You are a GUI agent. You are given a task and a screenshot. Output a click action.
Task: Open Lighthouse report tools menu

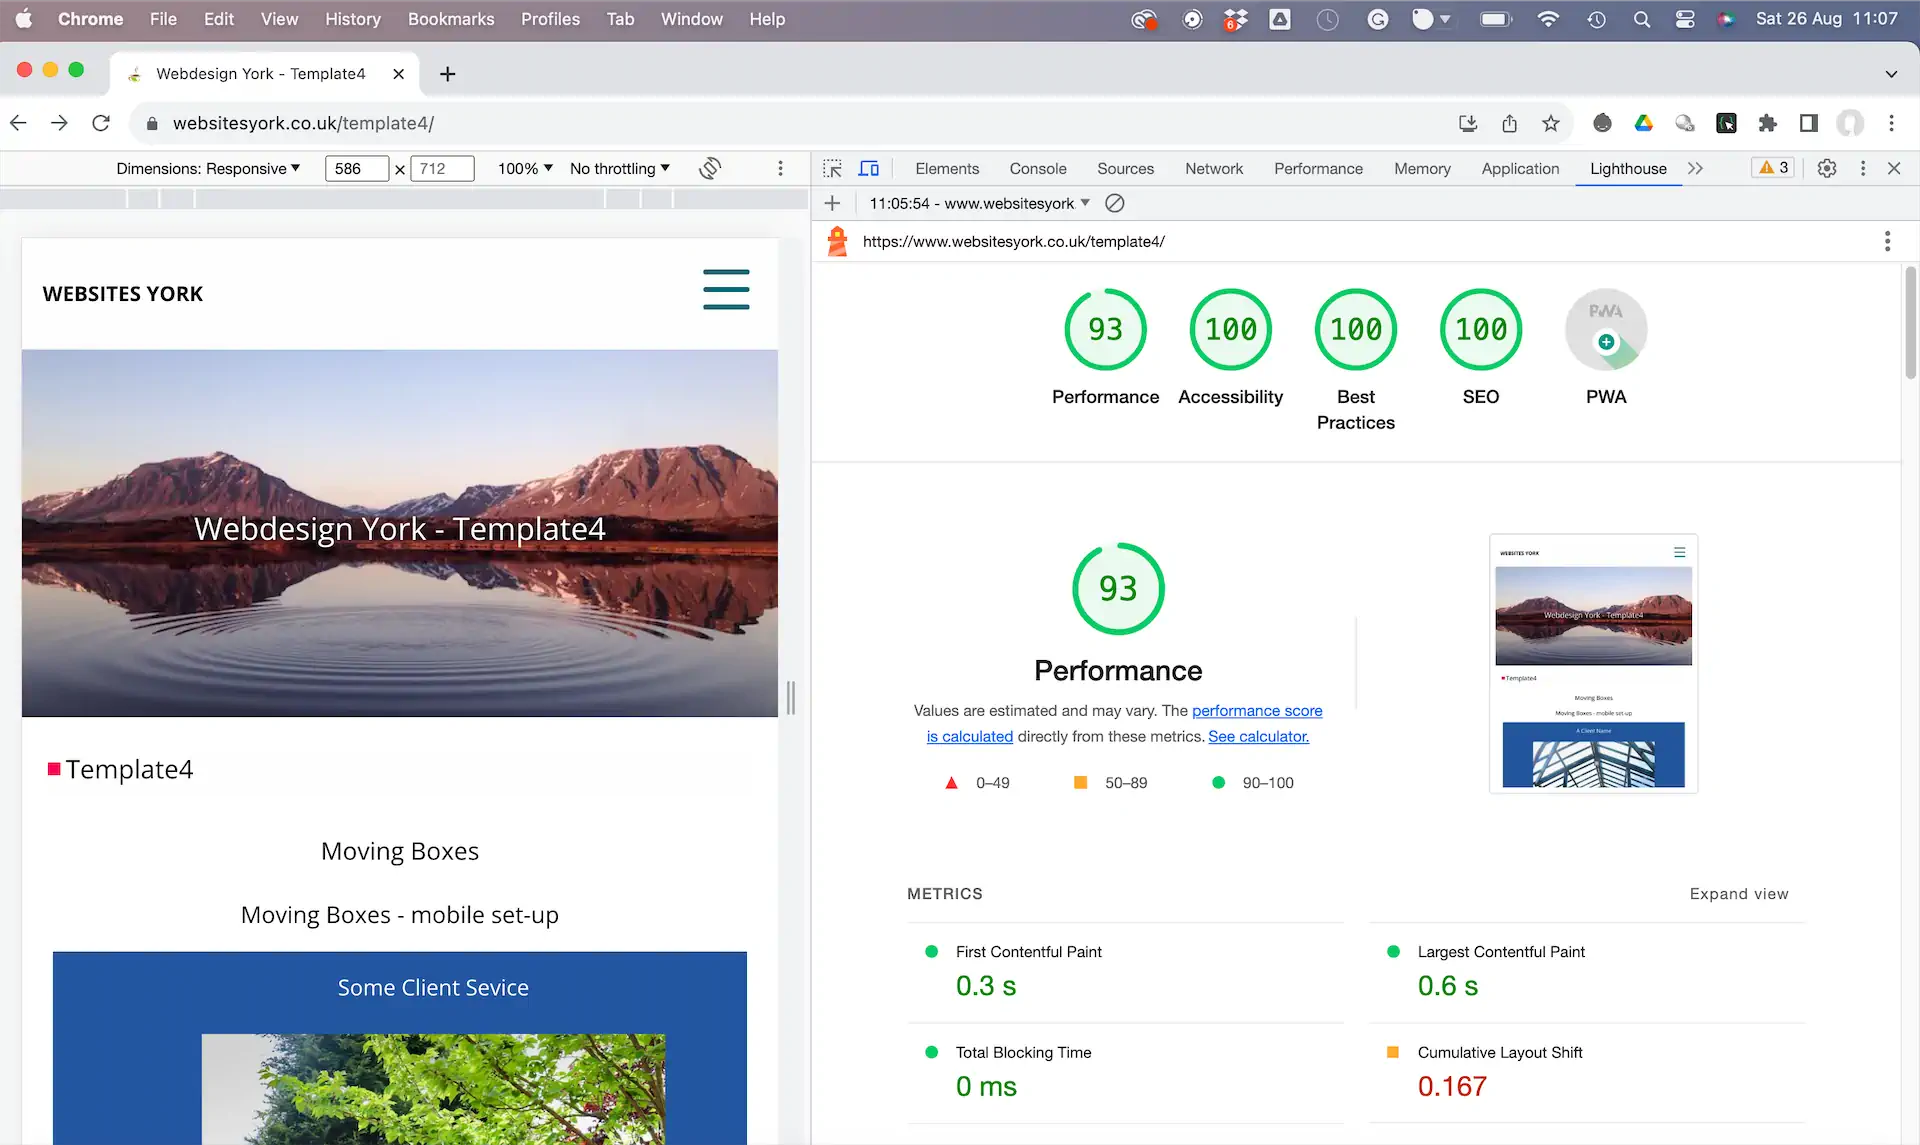click(x=1887, y=241)
